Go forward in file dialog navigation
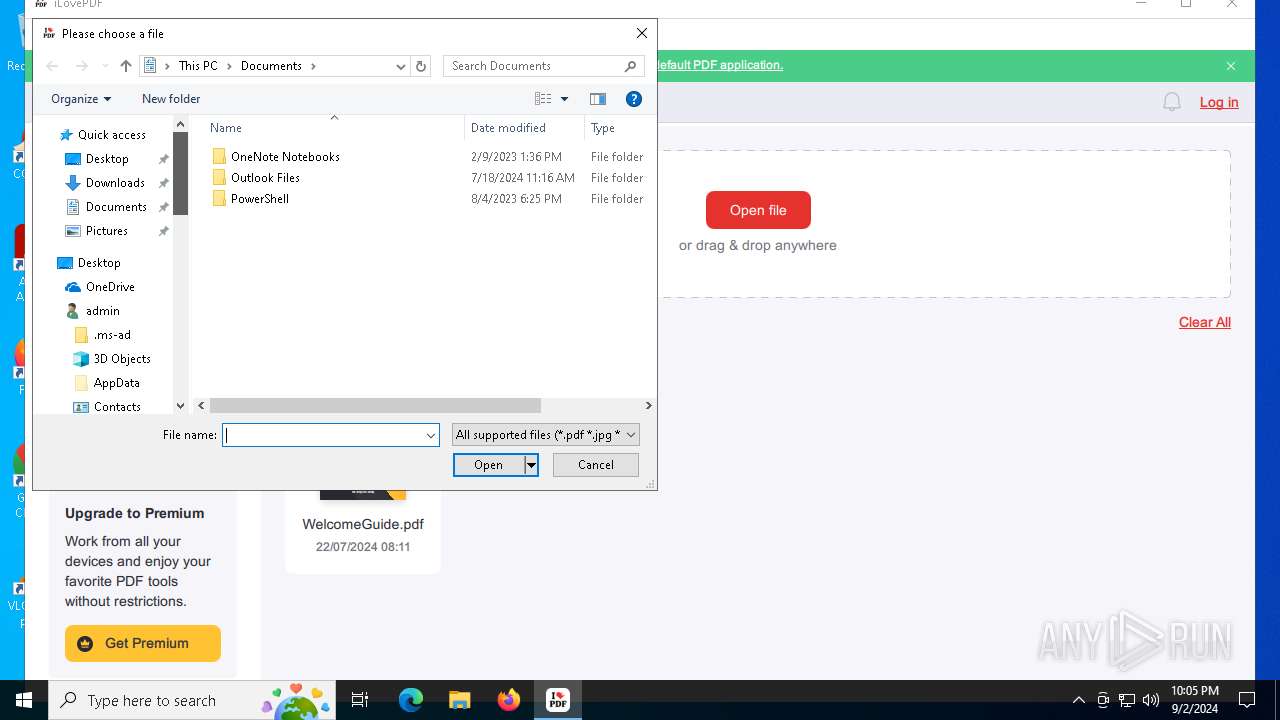 (82, 66)
